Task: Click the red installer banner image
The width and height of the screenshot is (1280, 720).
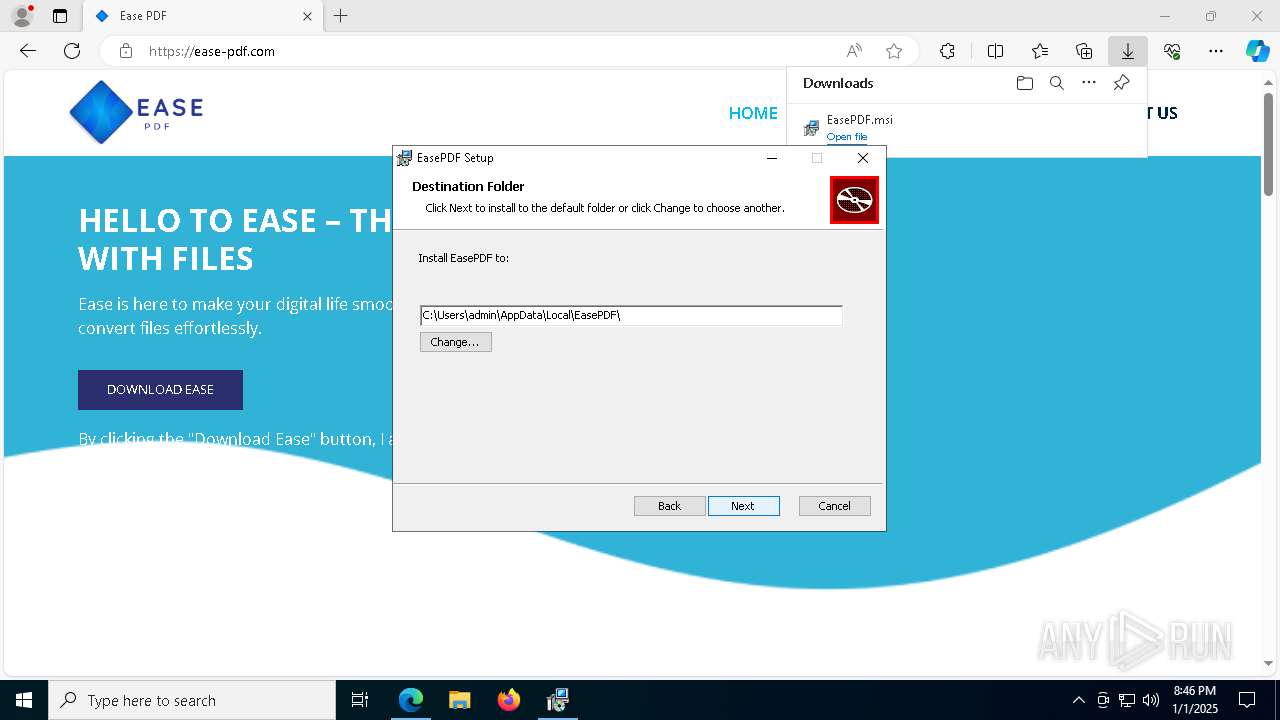Action: tap(854, 200)
